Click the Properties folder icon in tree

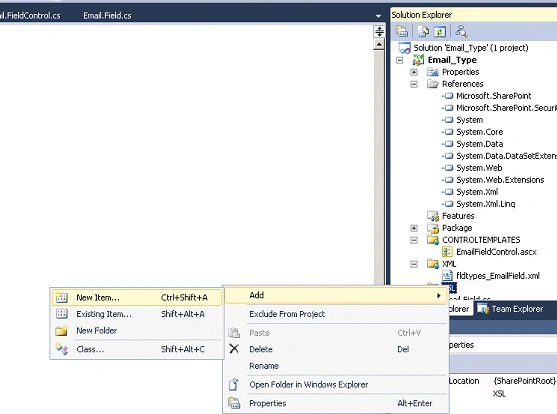coord(433,72)
